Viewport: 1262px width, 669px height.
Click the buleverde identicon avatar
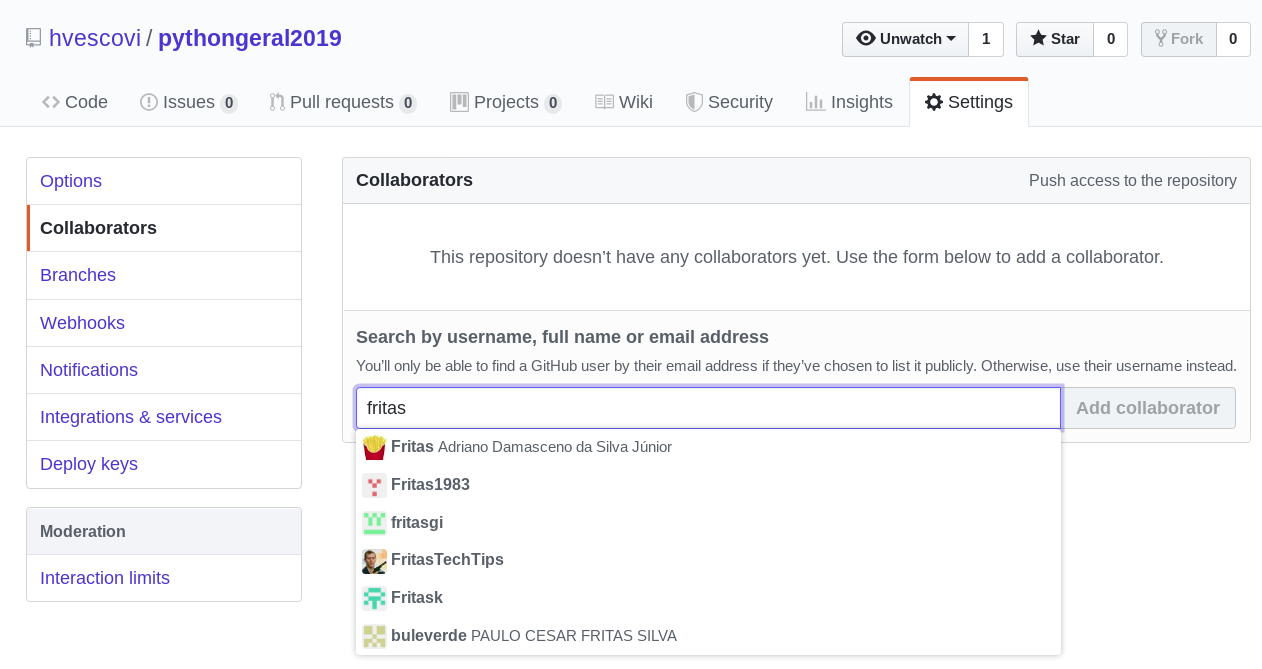tap(374, 636)
